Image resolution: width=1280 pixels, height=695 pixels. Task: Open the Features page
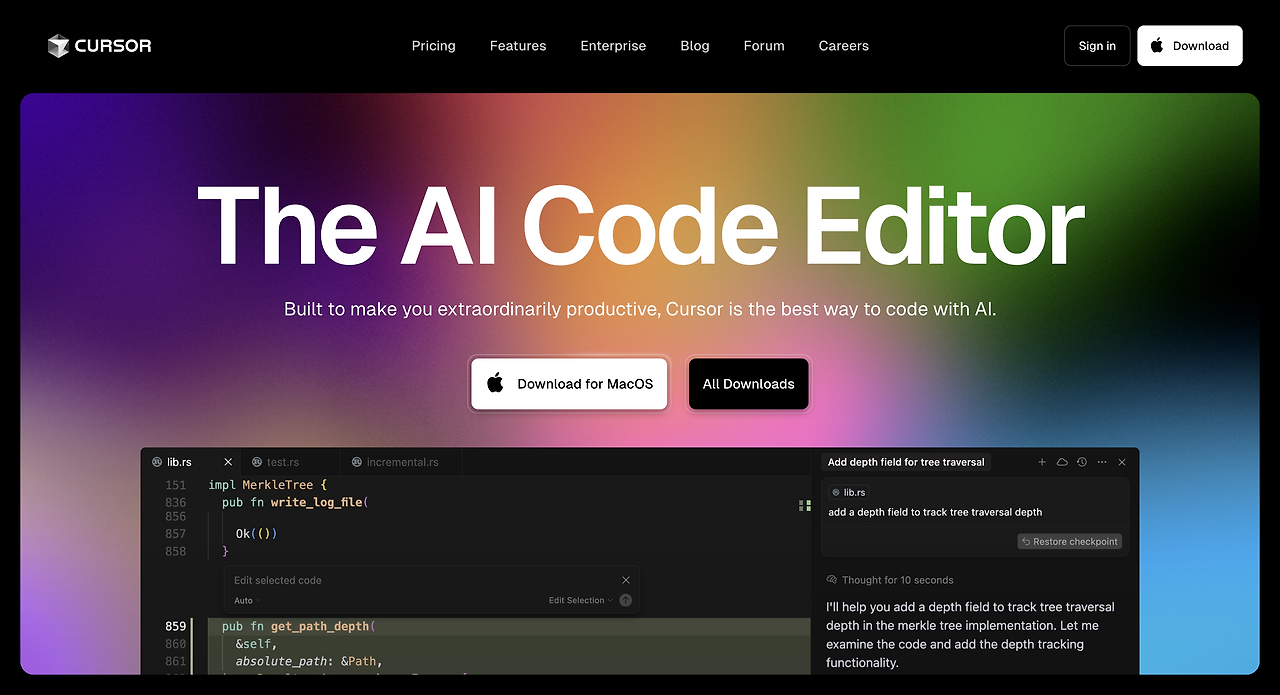[x=518, y=46]
